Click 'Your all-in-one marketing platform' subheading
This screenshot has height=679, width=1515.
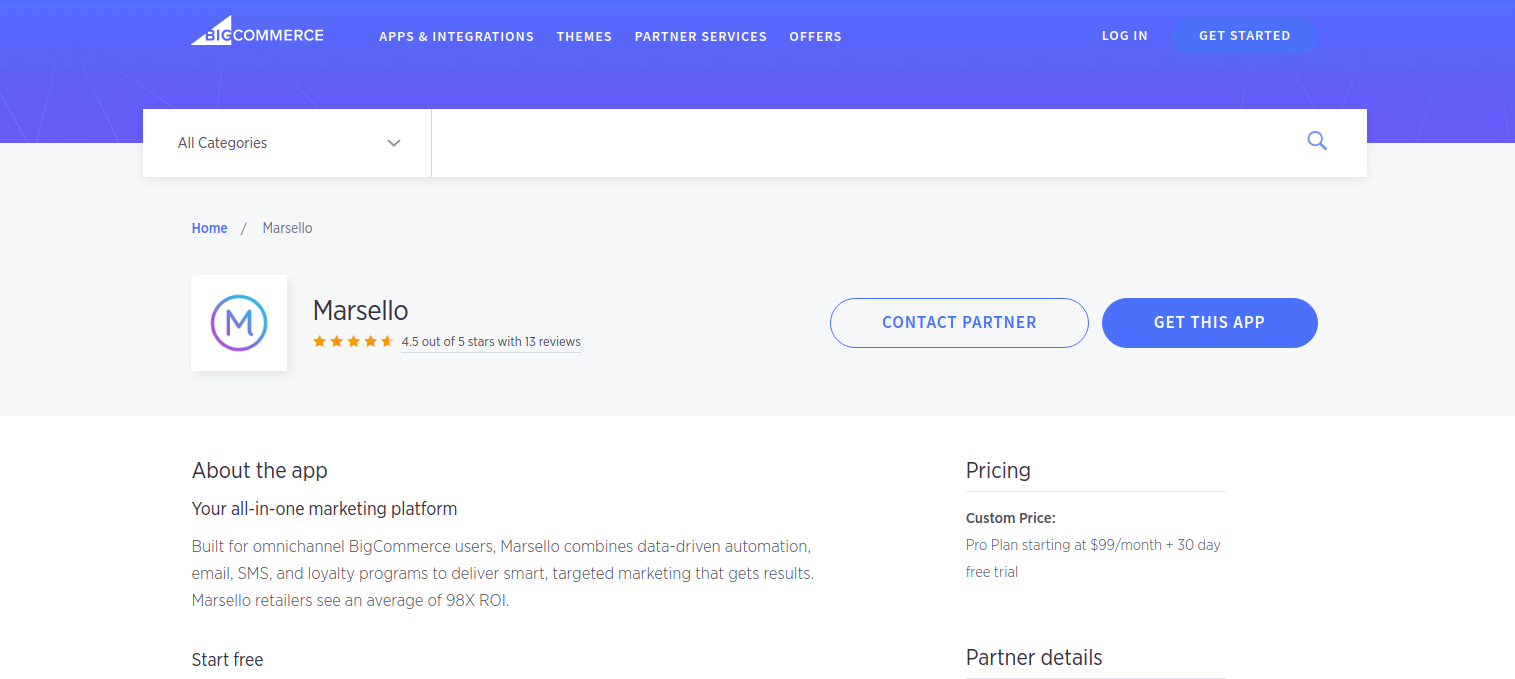tap(325, 509)
